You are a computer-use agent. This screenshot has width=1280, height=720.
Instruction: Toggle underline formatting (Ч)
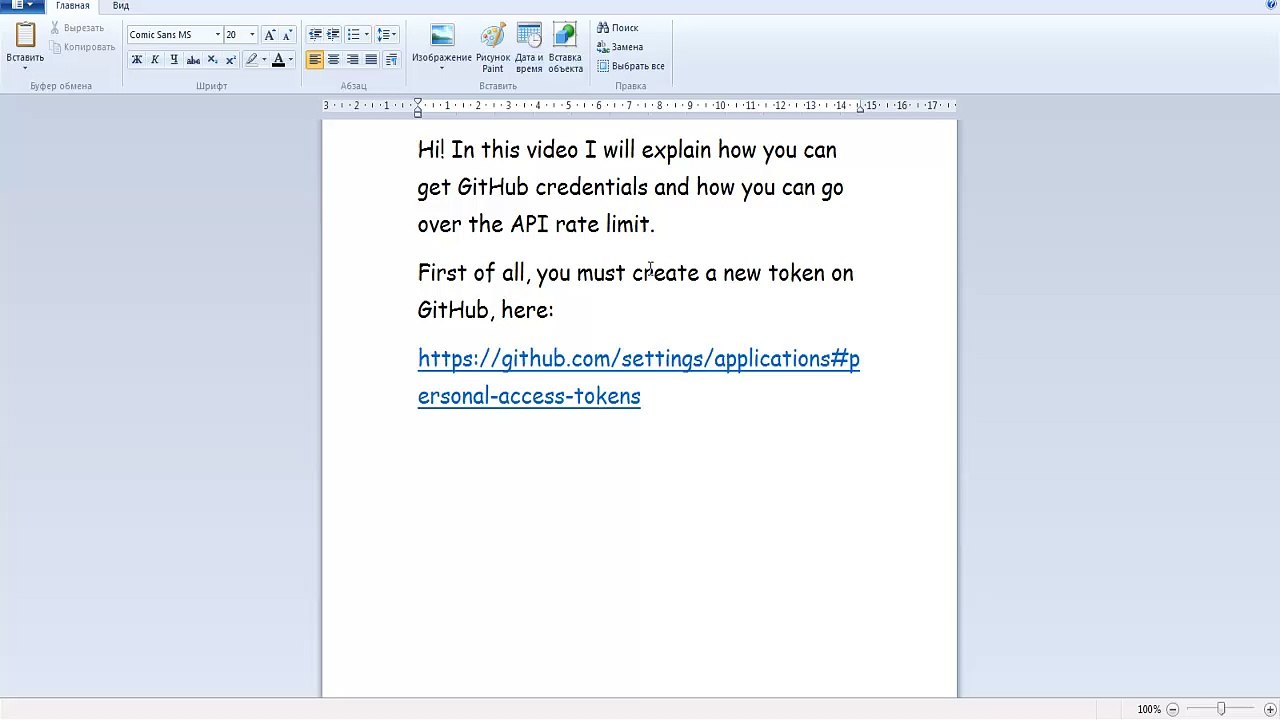pyautogui.click(x=174, y=60)
